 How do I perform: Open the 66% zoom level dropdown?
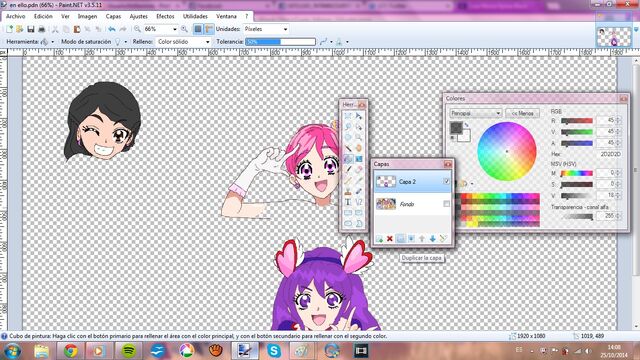pyautogui.click(x=175, y=29)
